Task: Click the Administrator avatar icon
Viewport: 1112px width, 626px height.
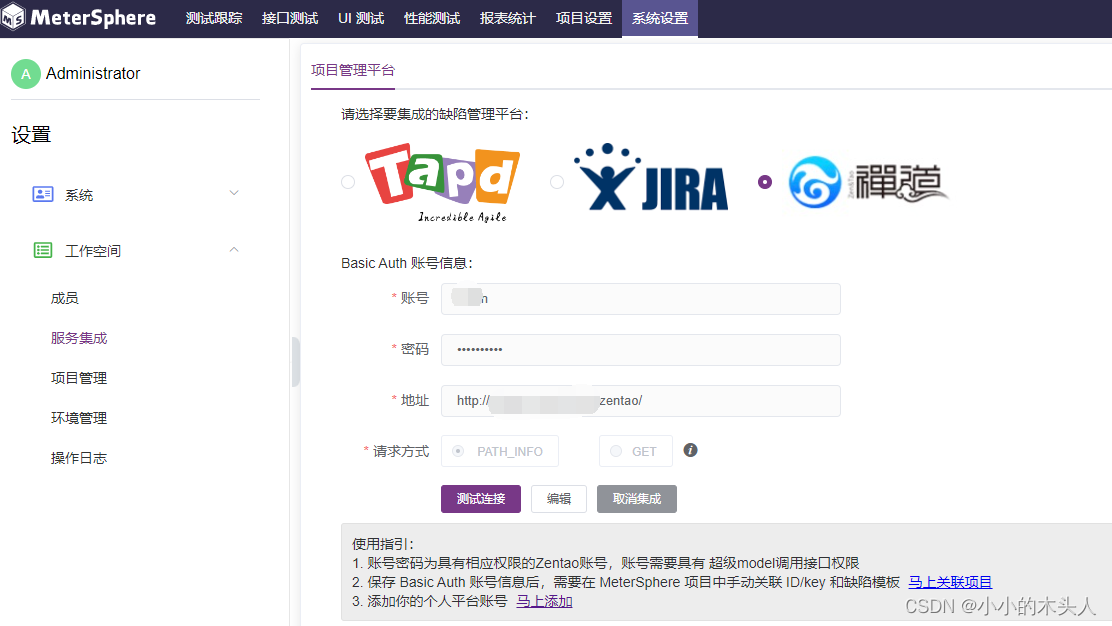Action: click(26, 74)
